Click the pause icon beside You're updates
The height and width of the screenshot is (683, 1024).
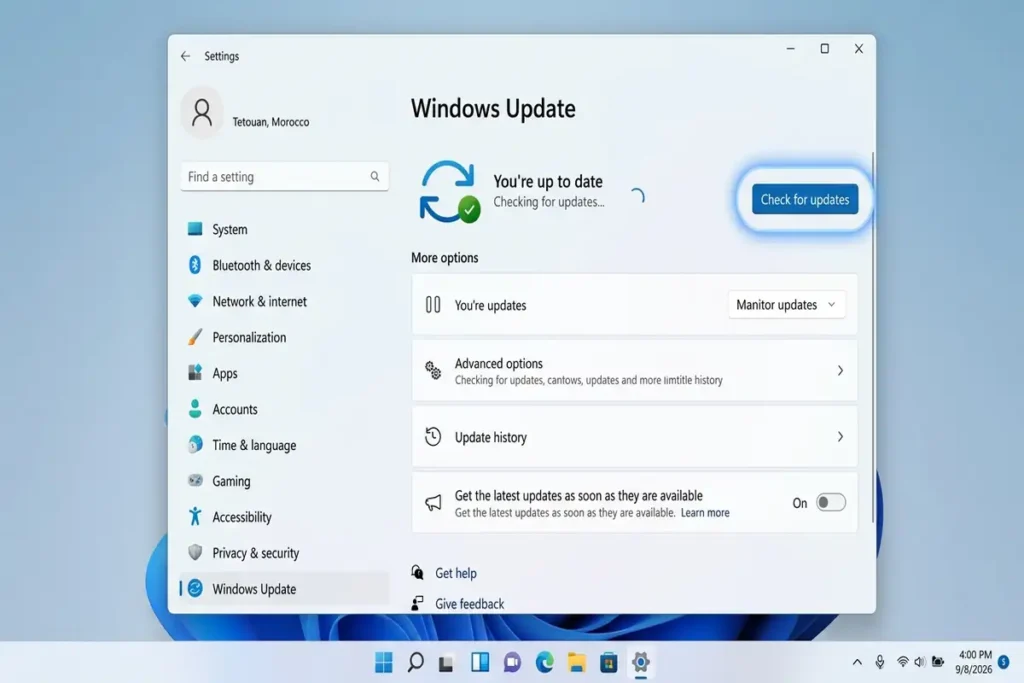coord(433,304)
